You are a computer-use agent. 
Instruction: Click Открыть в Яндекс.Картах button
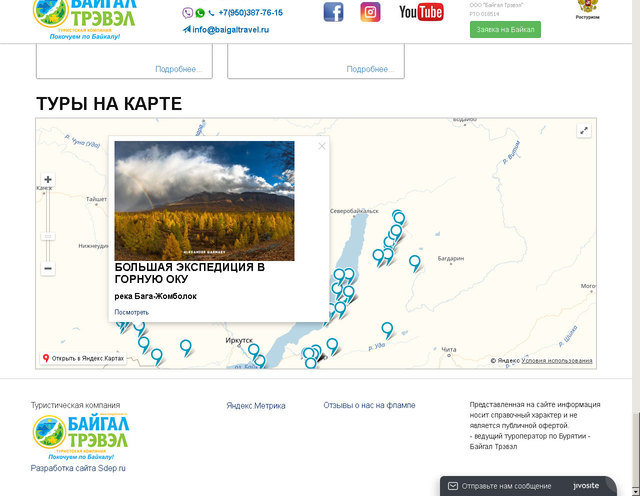[83, 358]
